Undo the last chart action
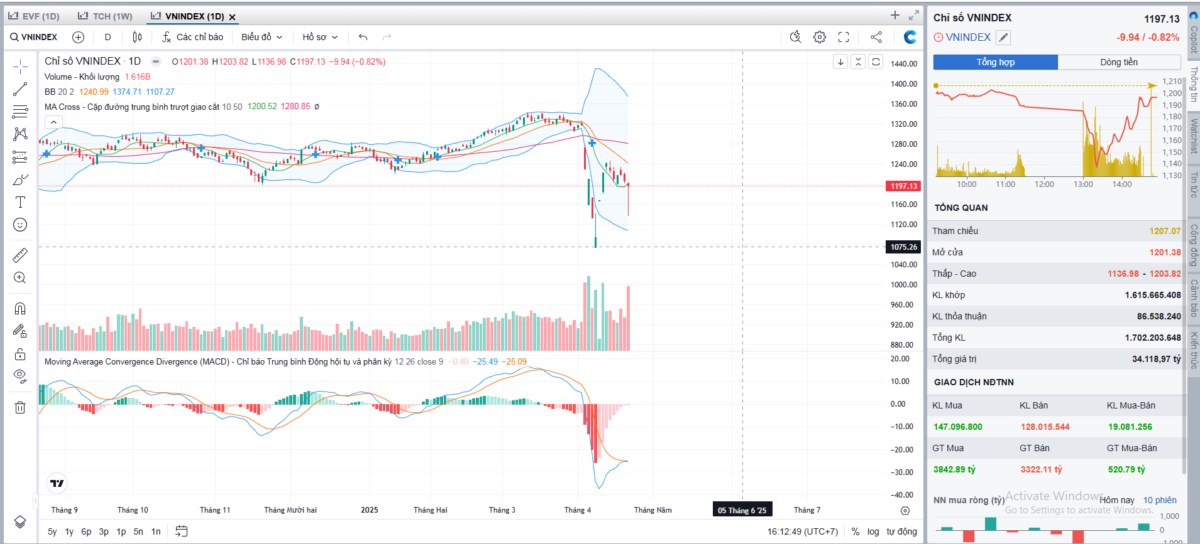1200x544 pixels. (363, 37)
